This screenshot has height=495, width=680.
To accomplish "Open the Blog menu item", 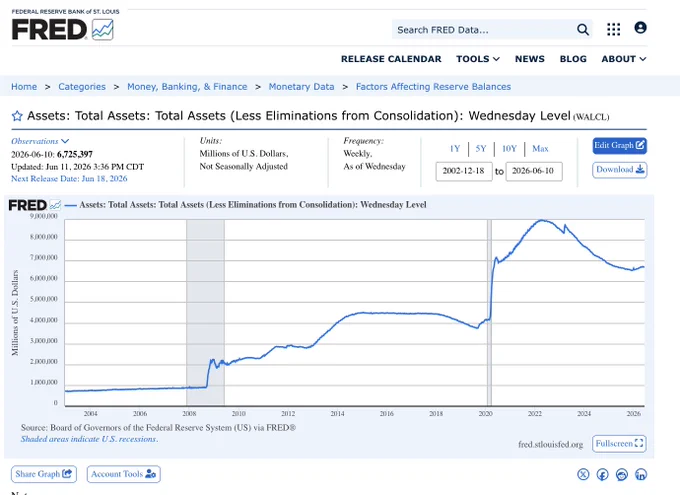I will click(x=573, y=59).
